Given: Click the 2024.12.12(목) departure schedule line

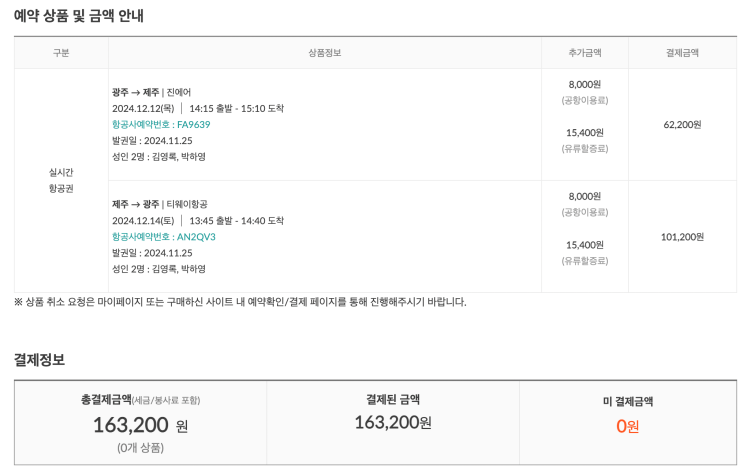Looking at the screenshot, I should tap(198, 108).
